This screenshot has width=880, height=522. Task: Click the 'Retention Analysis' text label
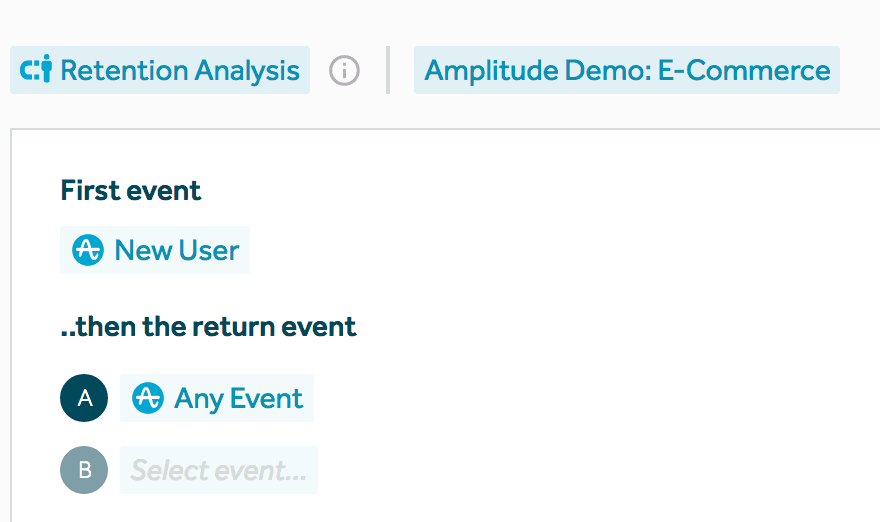180,71
